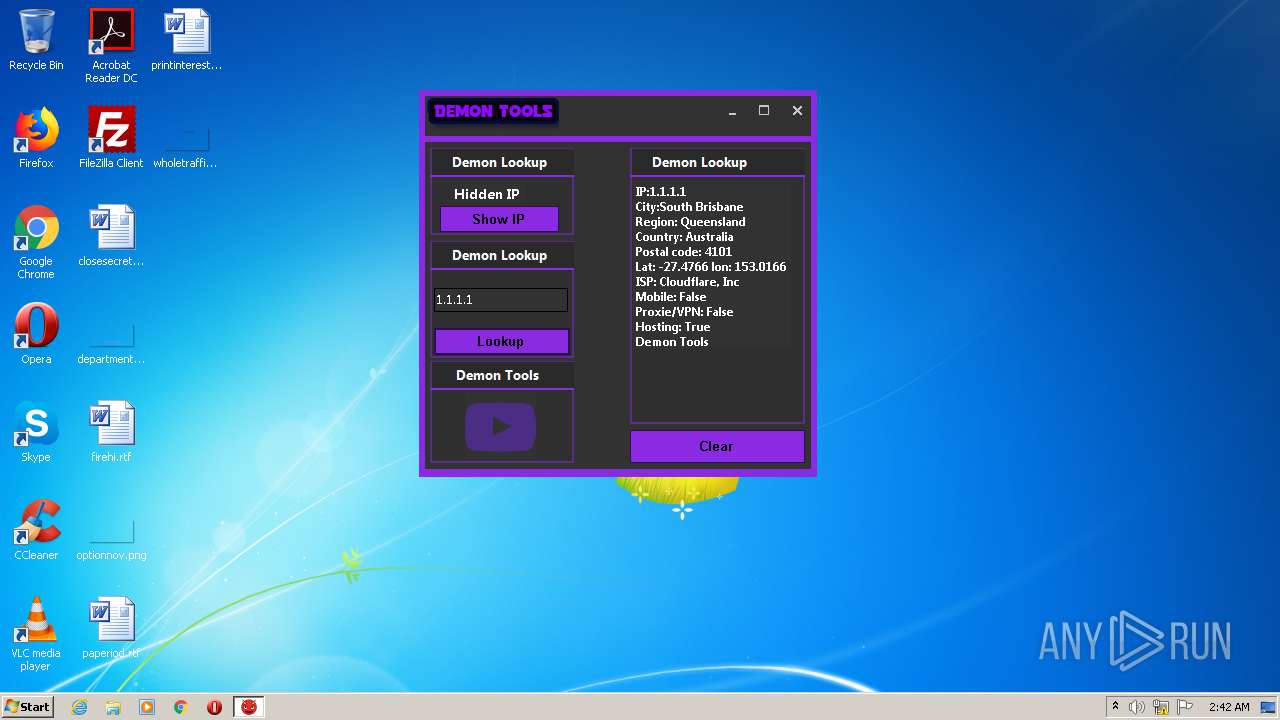
Task: Open the Windows Start menu
Action: click(x=27, y=707)
